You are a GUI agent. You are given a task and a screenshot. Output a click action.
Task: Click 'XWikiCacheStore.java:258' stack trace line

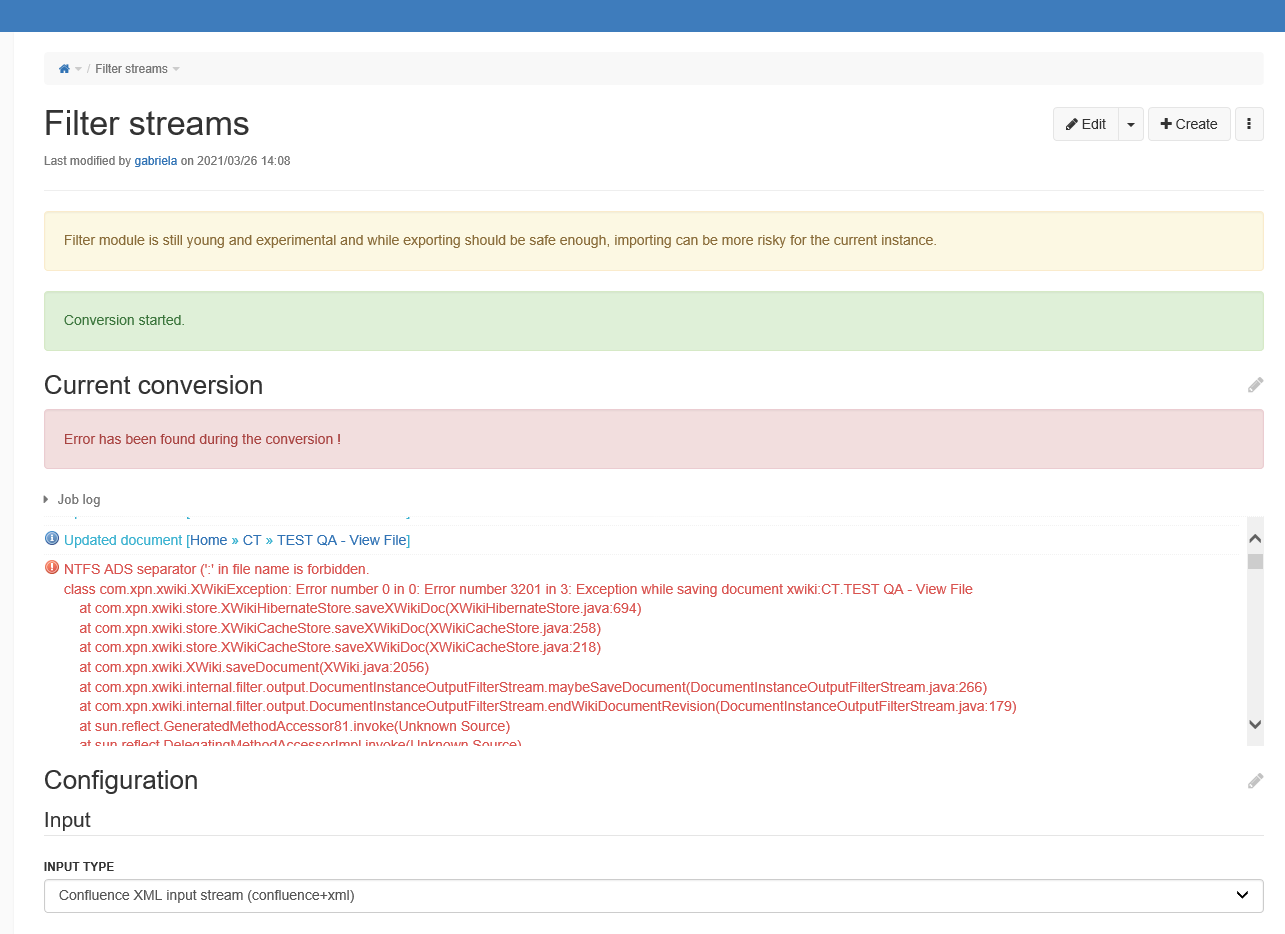pyautogui.click(x=340, y=628)
